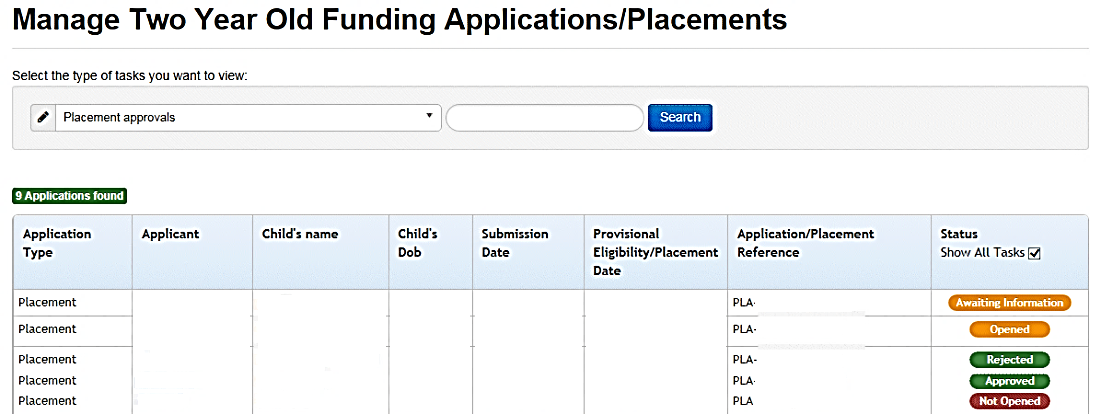Click the Child's name column header

(300, 234)
